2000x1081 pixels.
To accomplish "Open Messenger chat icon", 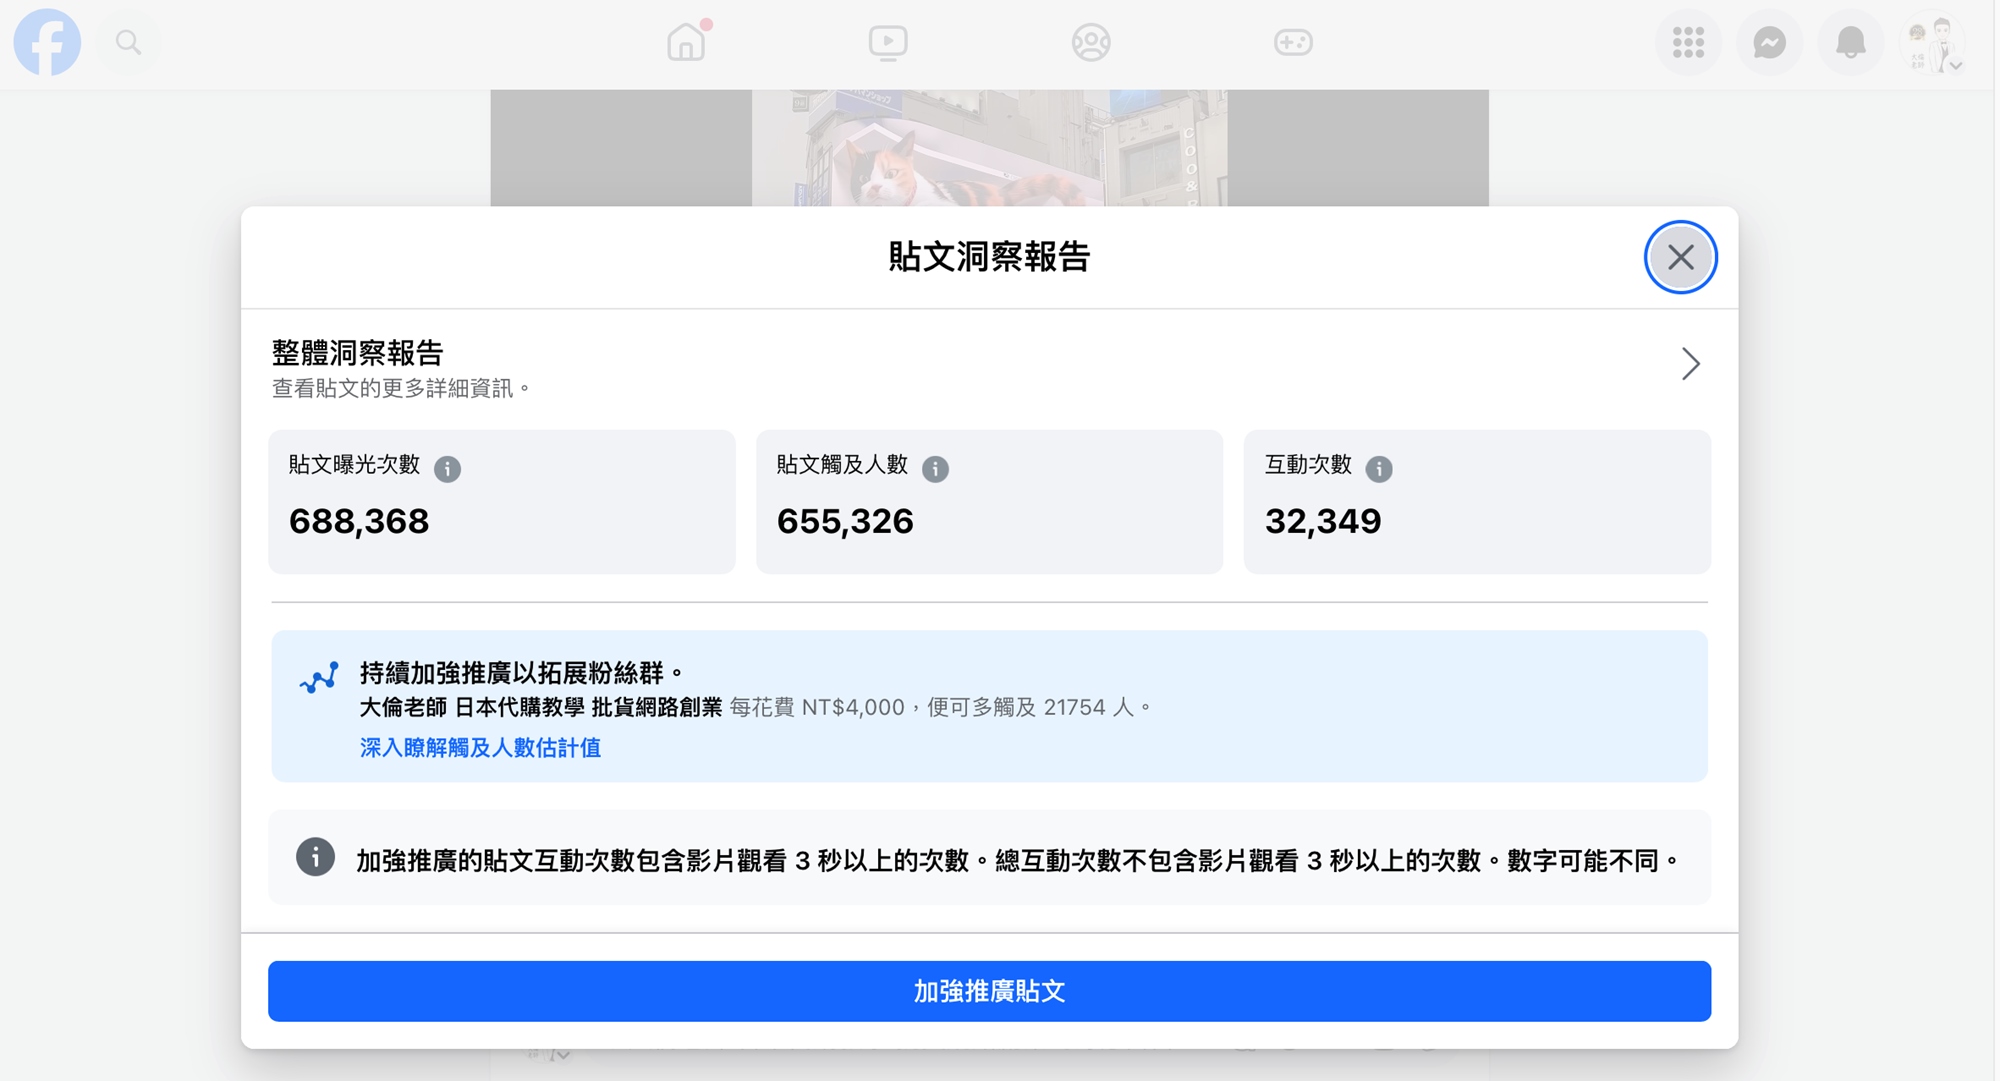I will point(1769,43).
